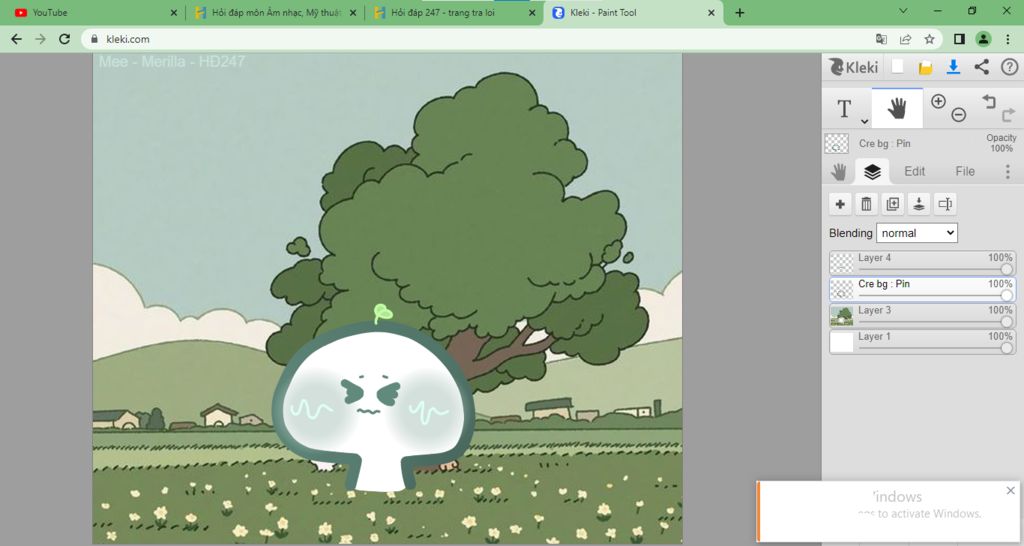The width and height of the screenshot is (1024, 546).
Task: Select the Cre bg : Pin layer
Action: pos(922,289)
